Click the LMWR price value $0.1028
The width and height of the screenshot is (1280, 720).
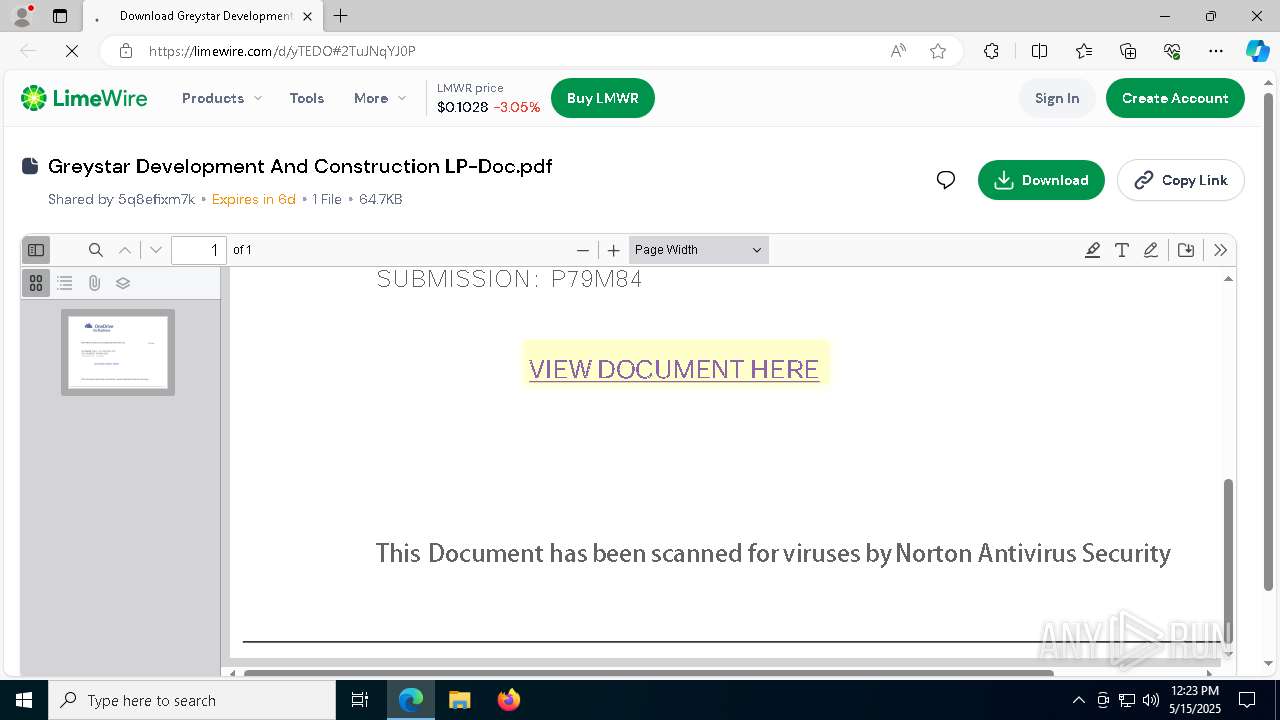462,107
